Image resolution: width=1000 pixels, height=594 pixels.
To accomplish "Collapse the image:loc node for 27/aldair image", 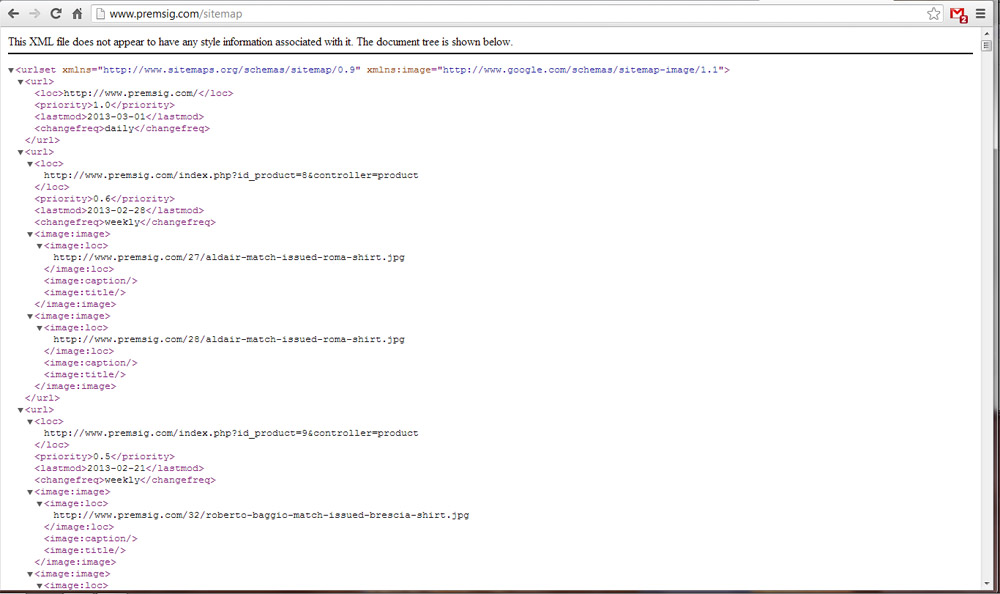I will point(40,246).
